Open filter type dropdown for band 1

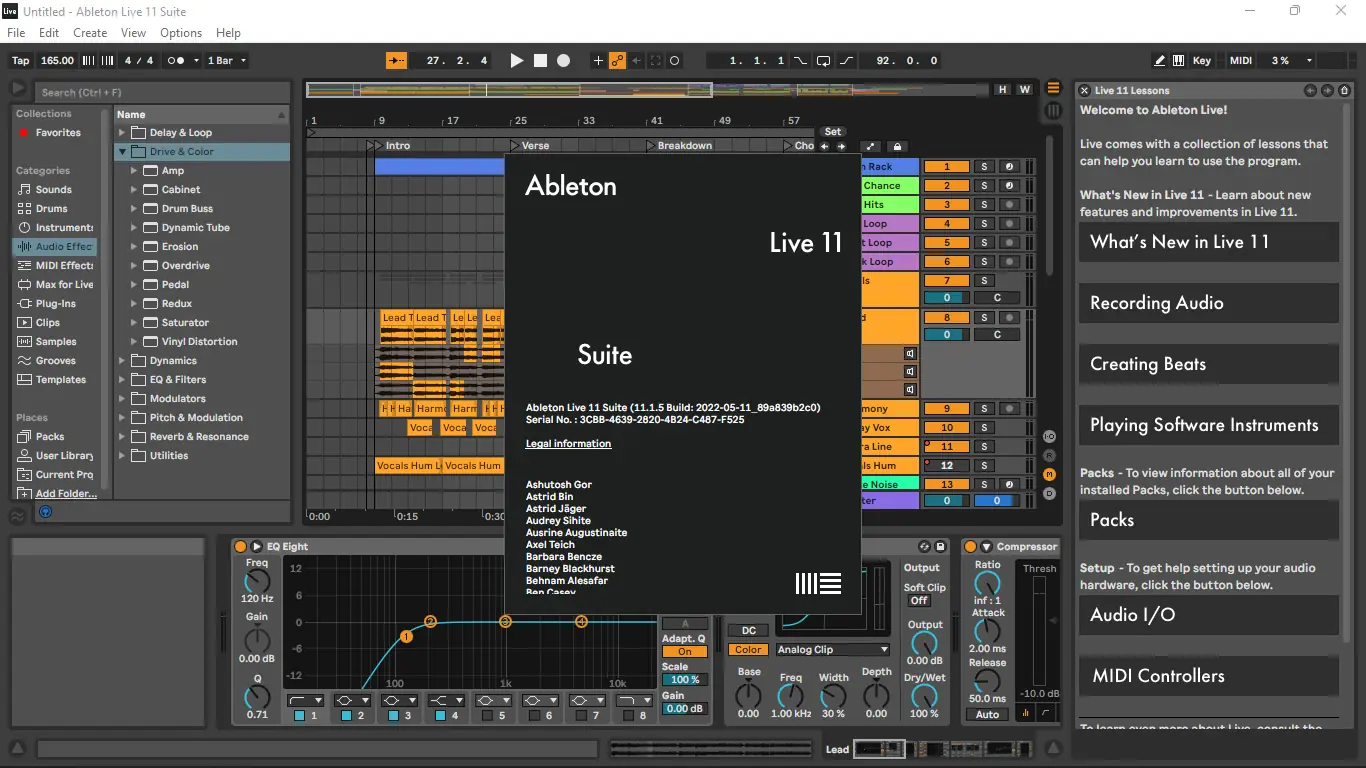click(305, 700)
